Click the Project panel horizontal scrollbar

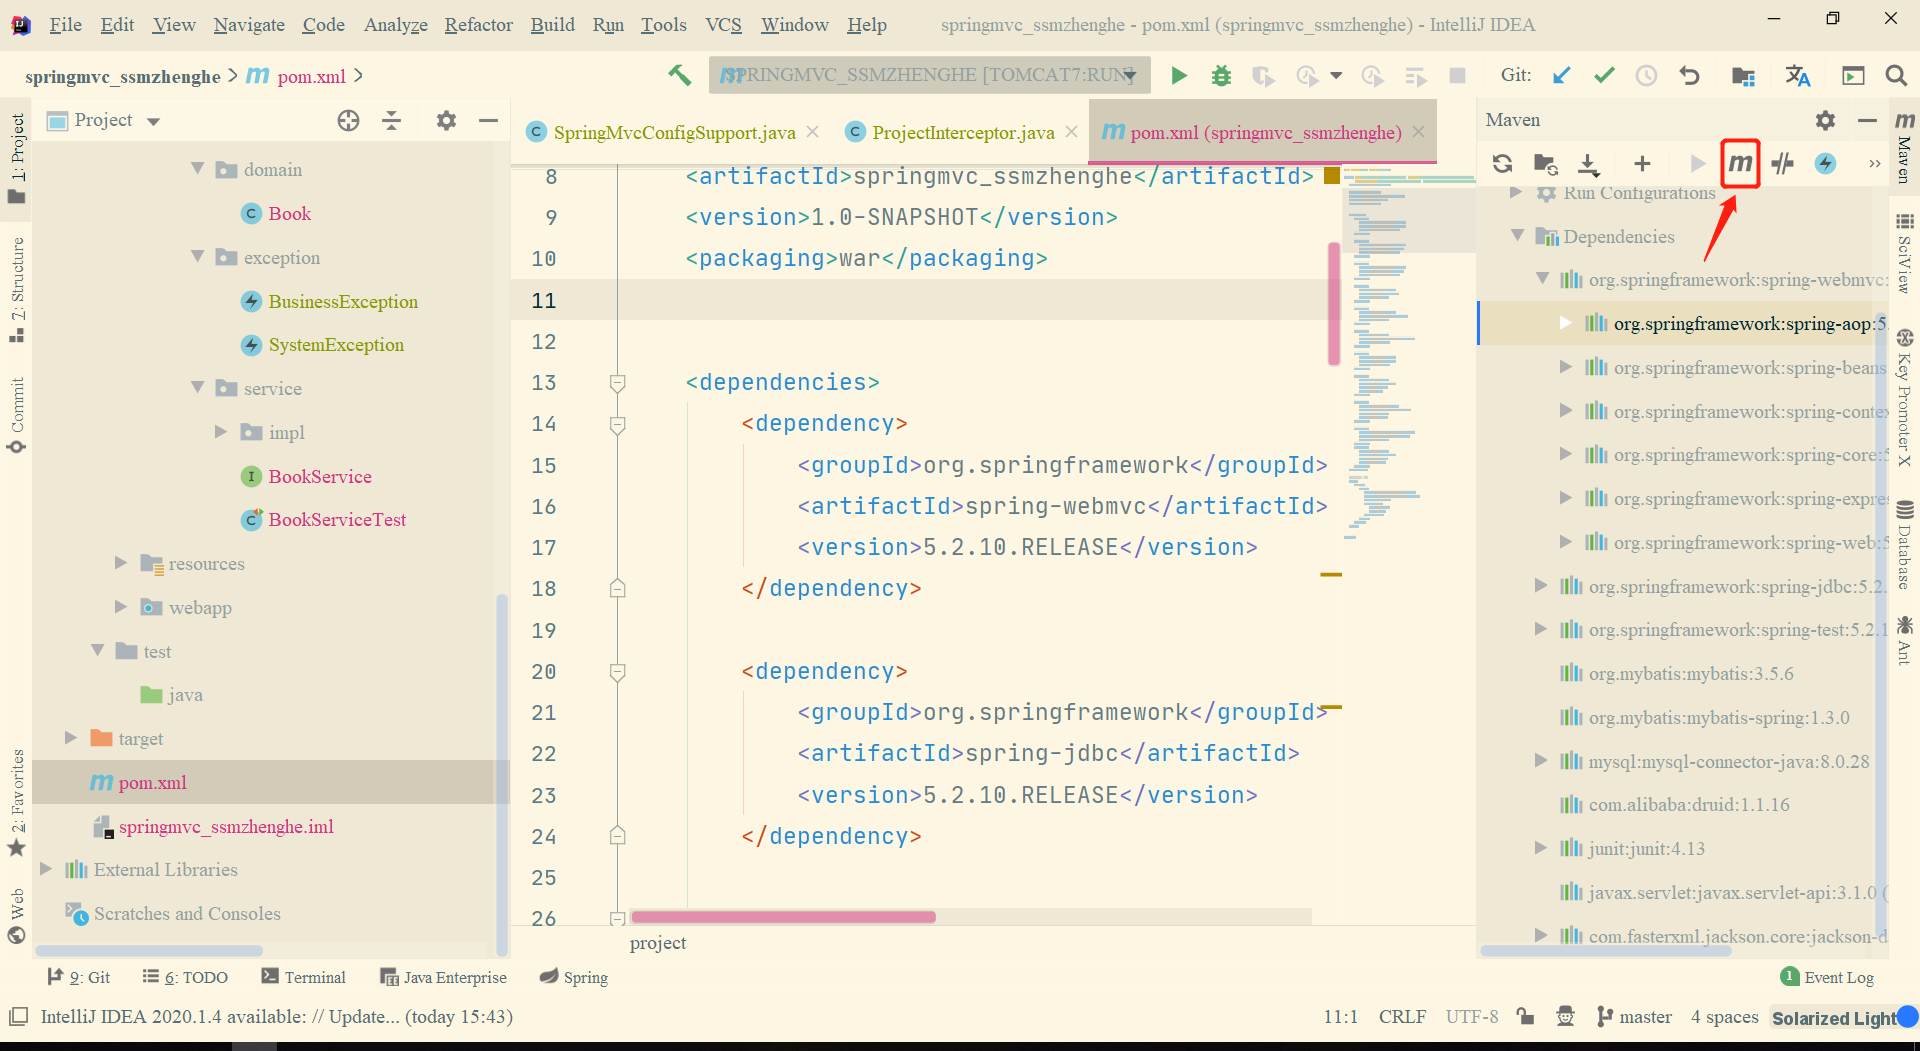(x=149, y=950)
